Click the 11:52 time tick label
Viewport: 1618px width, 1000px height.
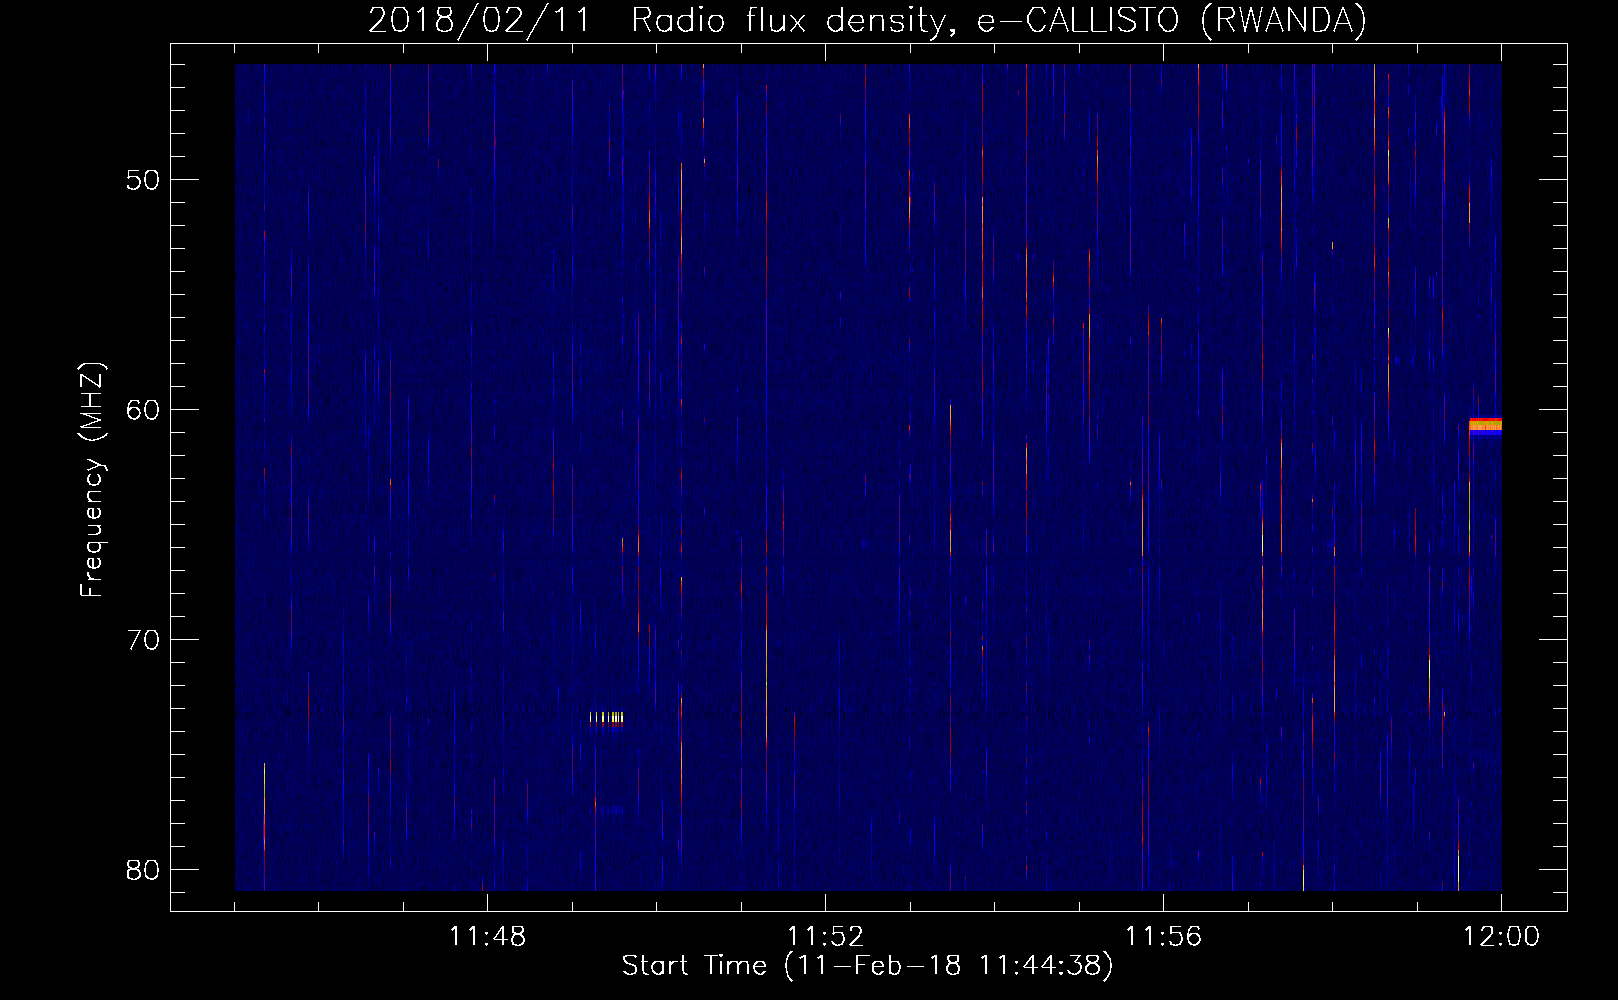825,937
